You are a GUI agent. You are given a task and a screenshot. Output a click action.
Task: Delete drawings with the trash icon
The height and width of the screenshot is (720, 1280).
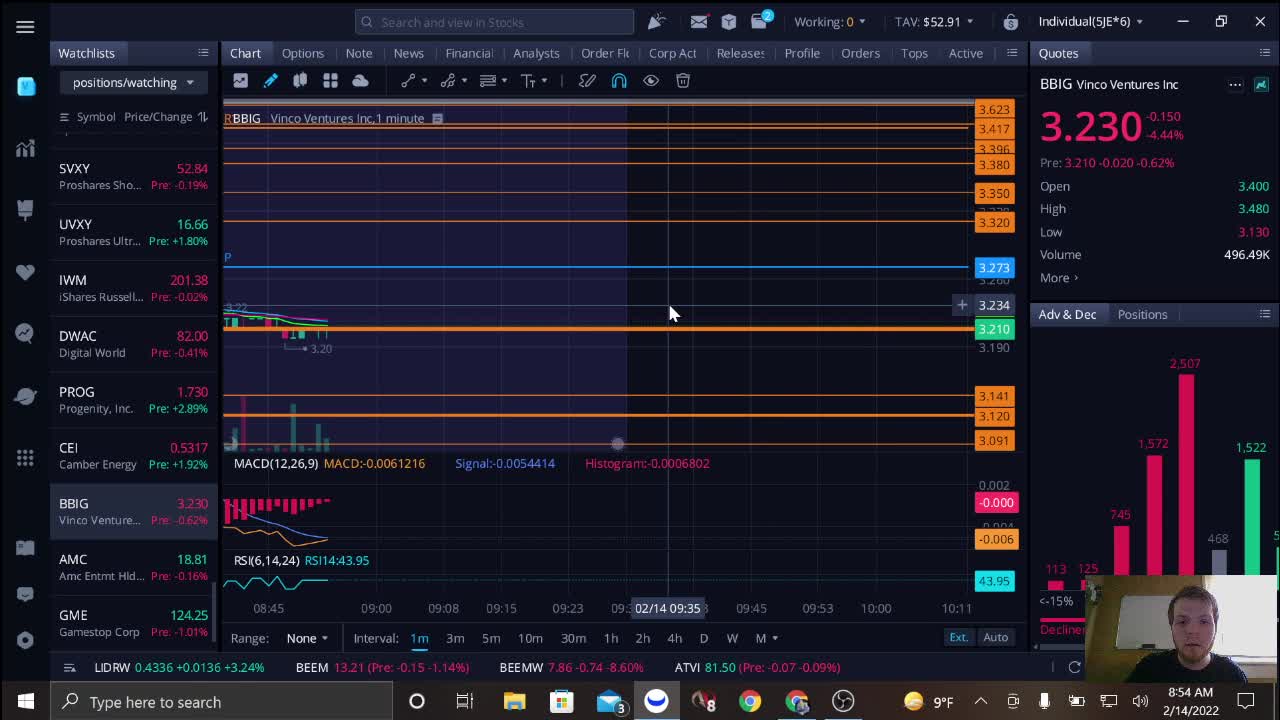tap(683, 81)
